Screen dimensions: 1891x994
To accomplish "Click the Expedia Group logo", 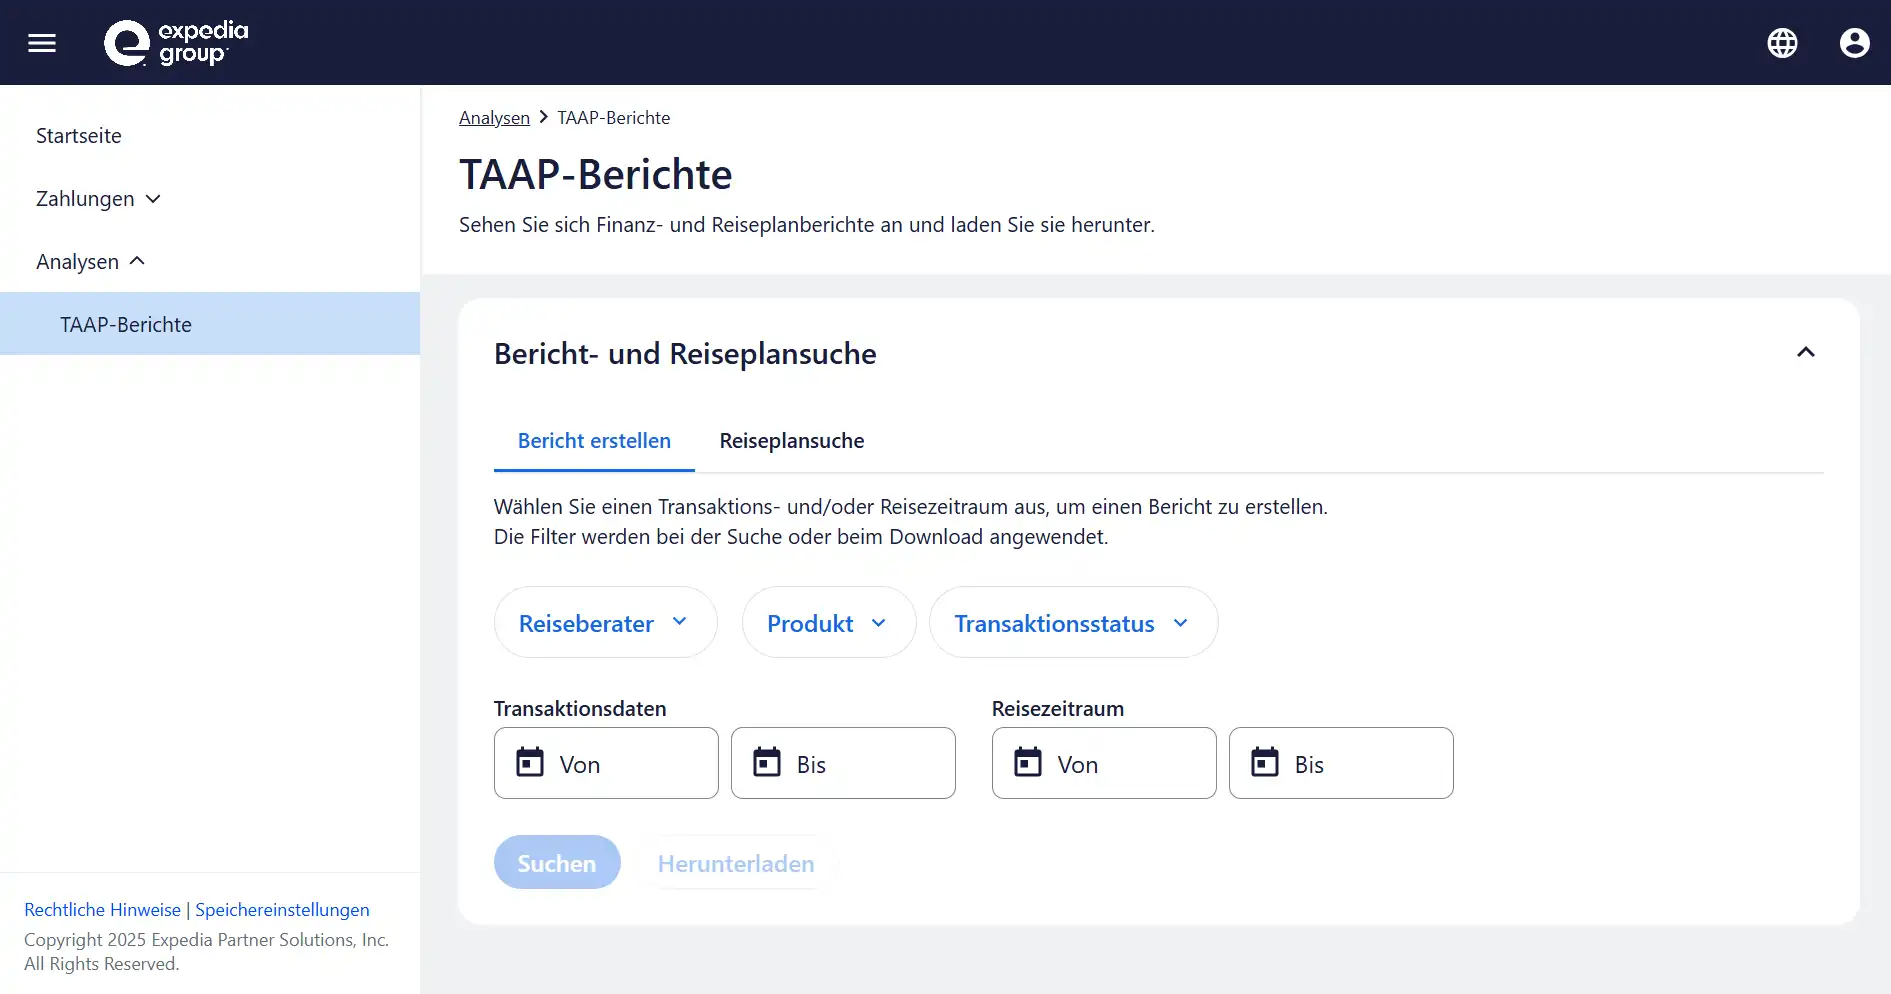I will click(x=176, y=43).
